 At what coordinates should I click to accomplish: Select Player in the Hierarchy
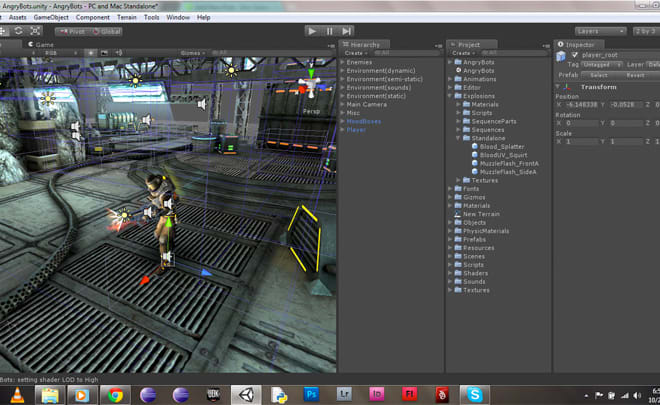click(x=356, y=130)
